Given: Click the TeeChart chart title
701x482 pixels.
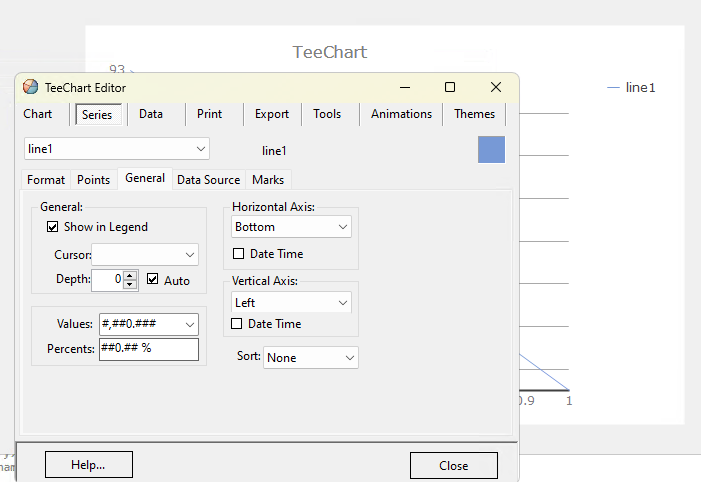Looking at the screenshot, I should pos(330,52).
